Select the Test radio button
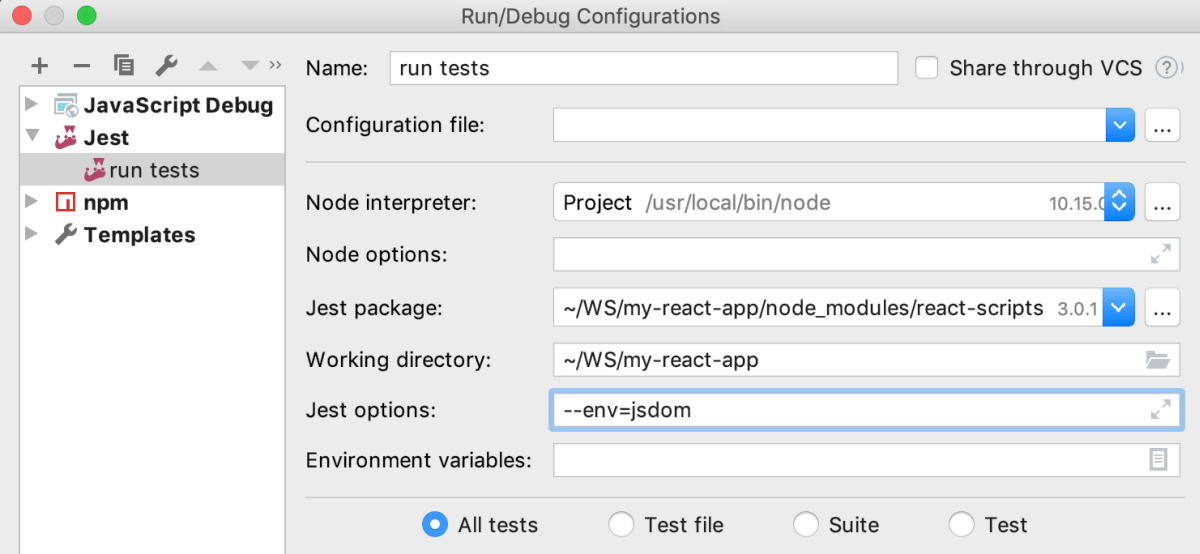The width and height of the screenshot is (1200, 554). pyautogui.click(x=961, y=525)
